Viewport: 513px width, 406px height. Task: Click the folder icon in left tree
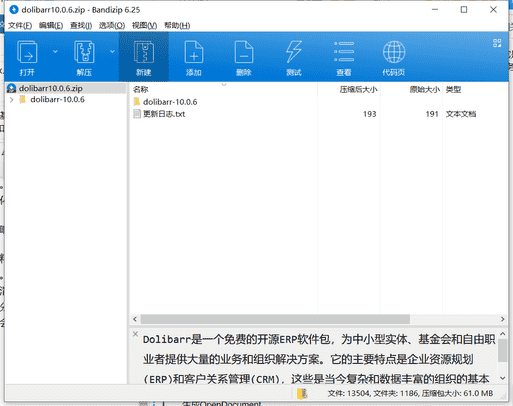coord(23,100)
